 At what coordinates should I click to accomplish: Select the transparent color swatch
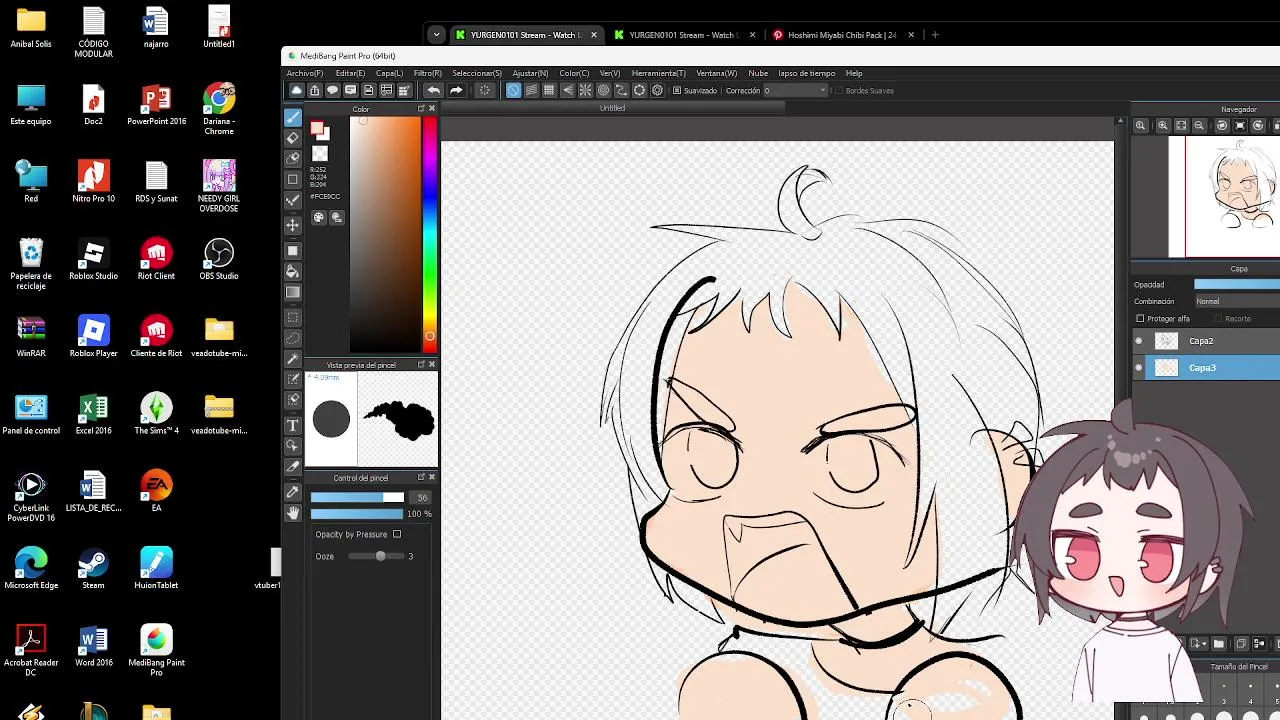click(x=320, y=154)
